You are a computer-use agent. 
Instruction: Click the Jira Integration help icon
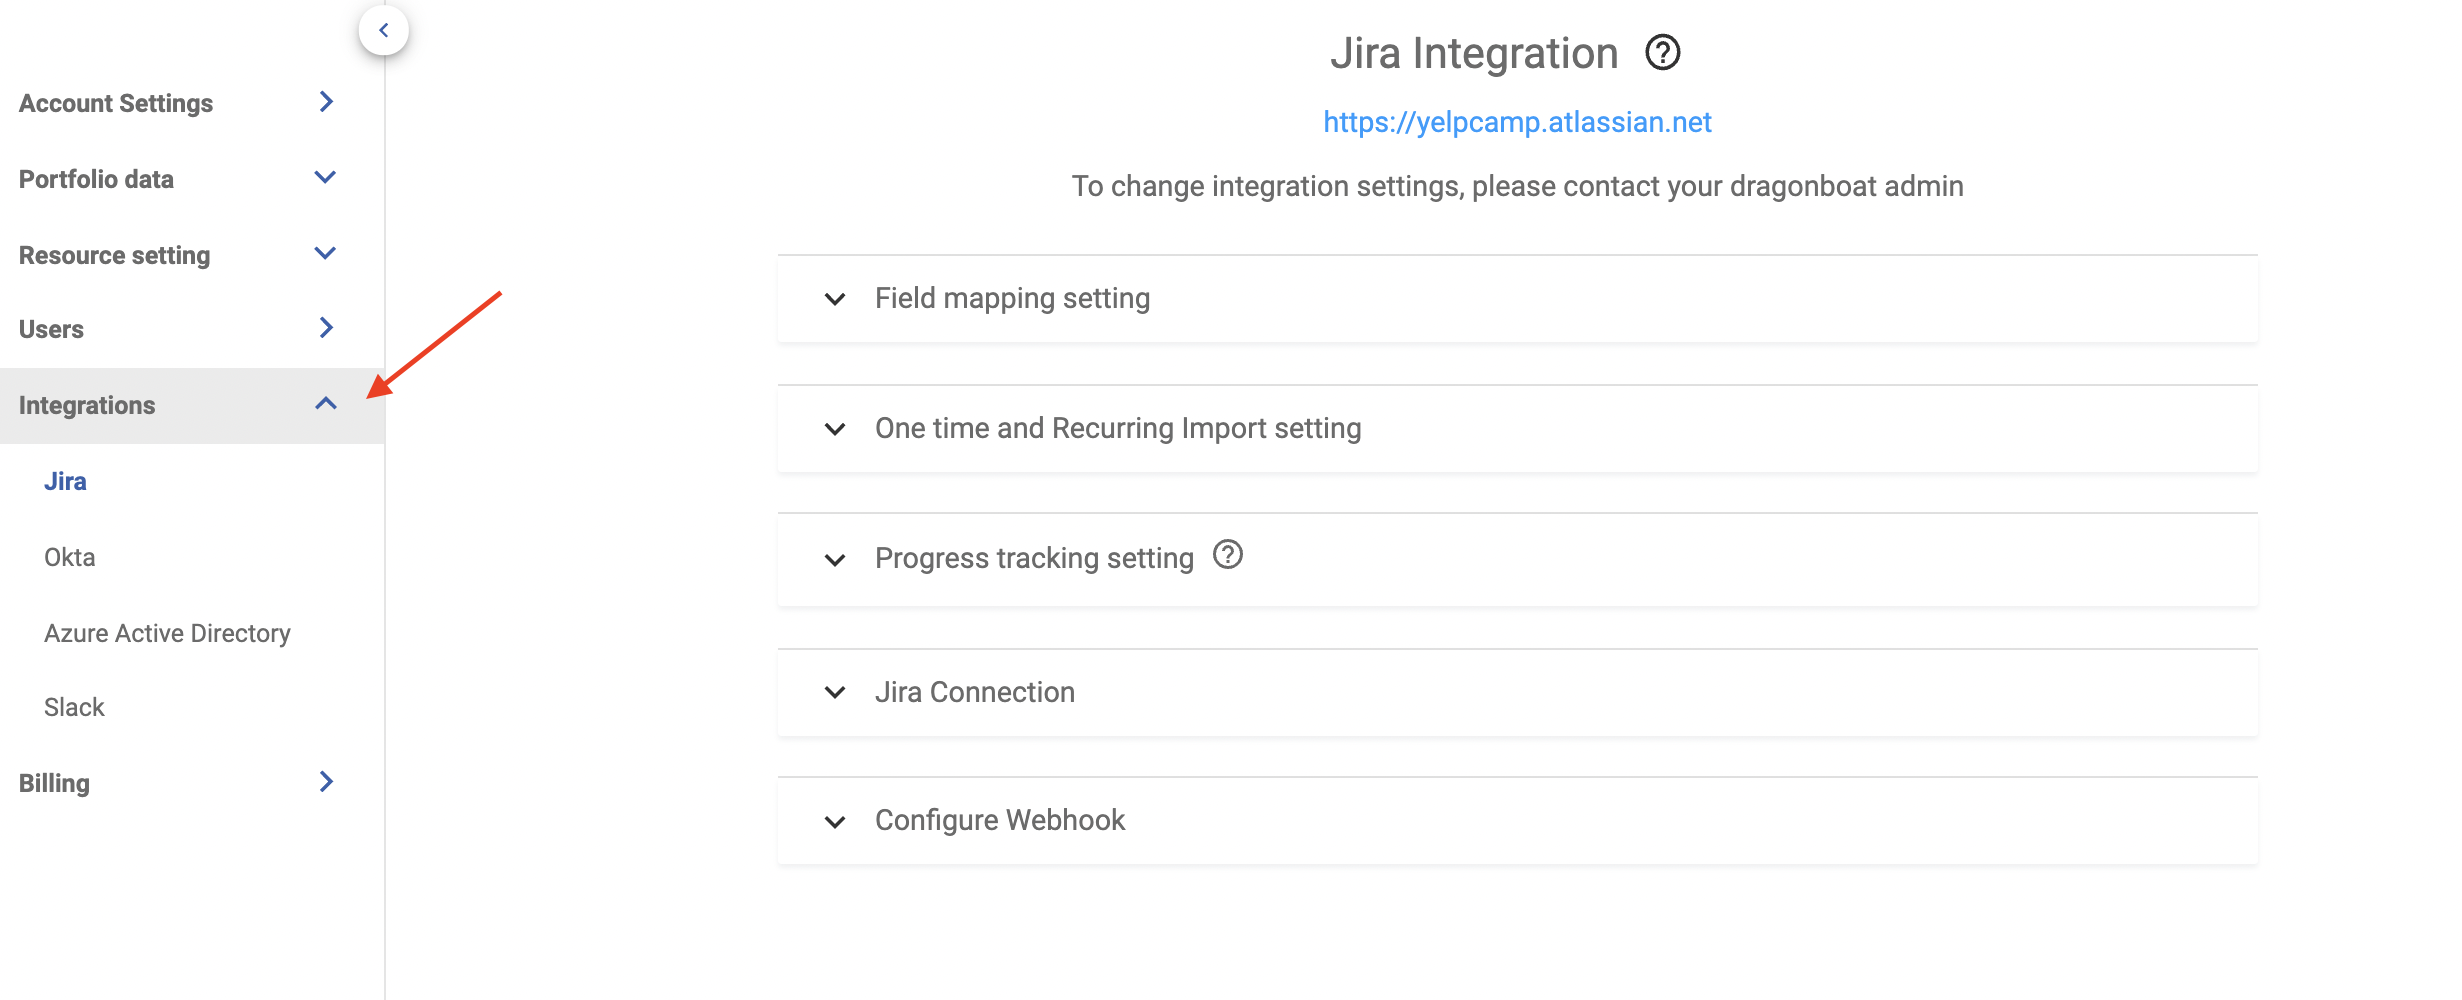(x=1663, y=53)
